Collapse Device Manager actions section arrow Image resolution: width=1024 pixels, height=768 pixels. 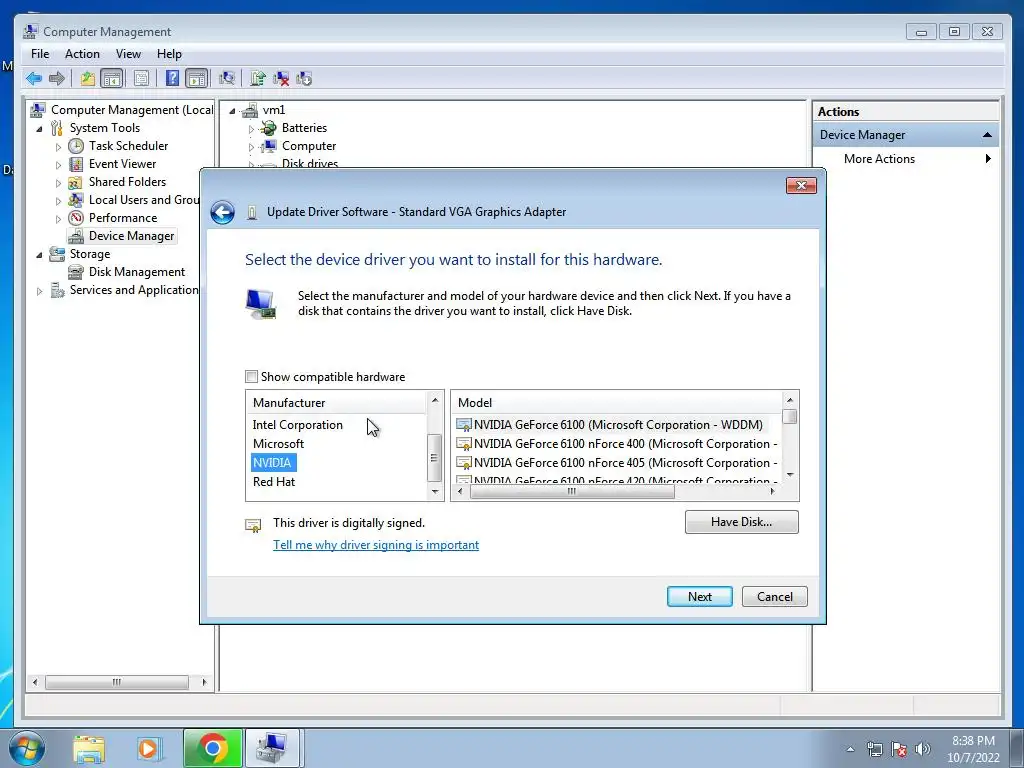(x=987, y=135)
